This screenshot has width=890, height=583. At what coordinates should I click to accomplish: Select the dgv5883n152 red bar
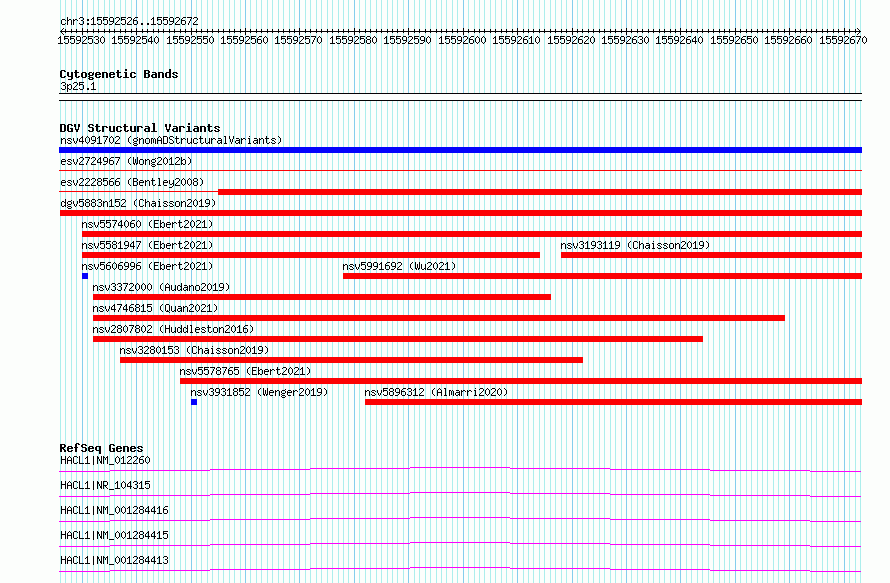460,213
